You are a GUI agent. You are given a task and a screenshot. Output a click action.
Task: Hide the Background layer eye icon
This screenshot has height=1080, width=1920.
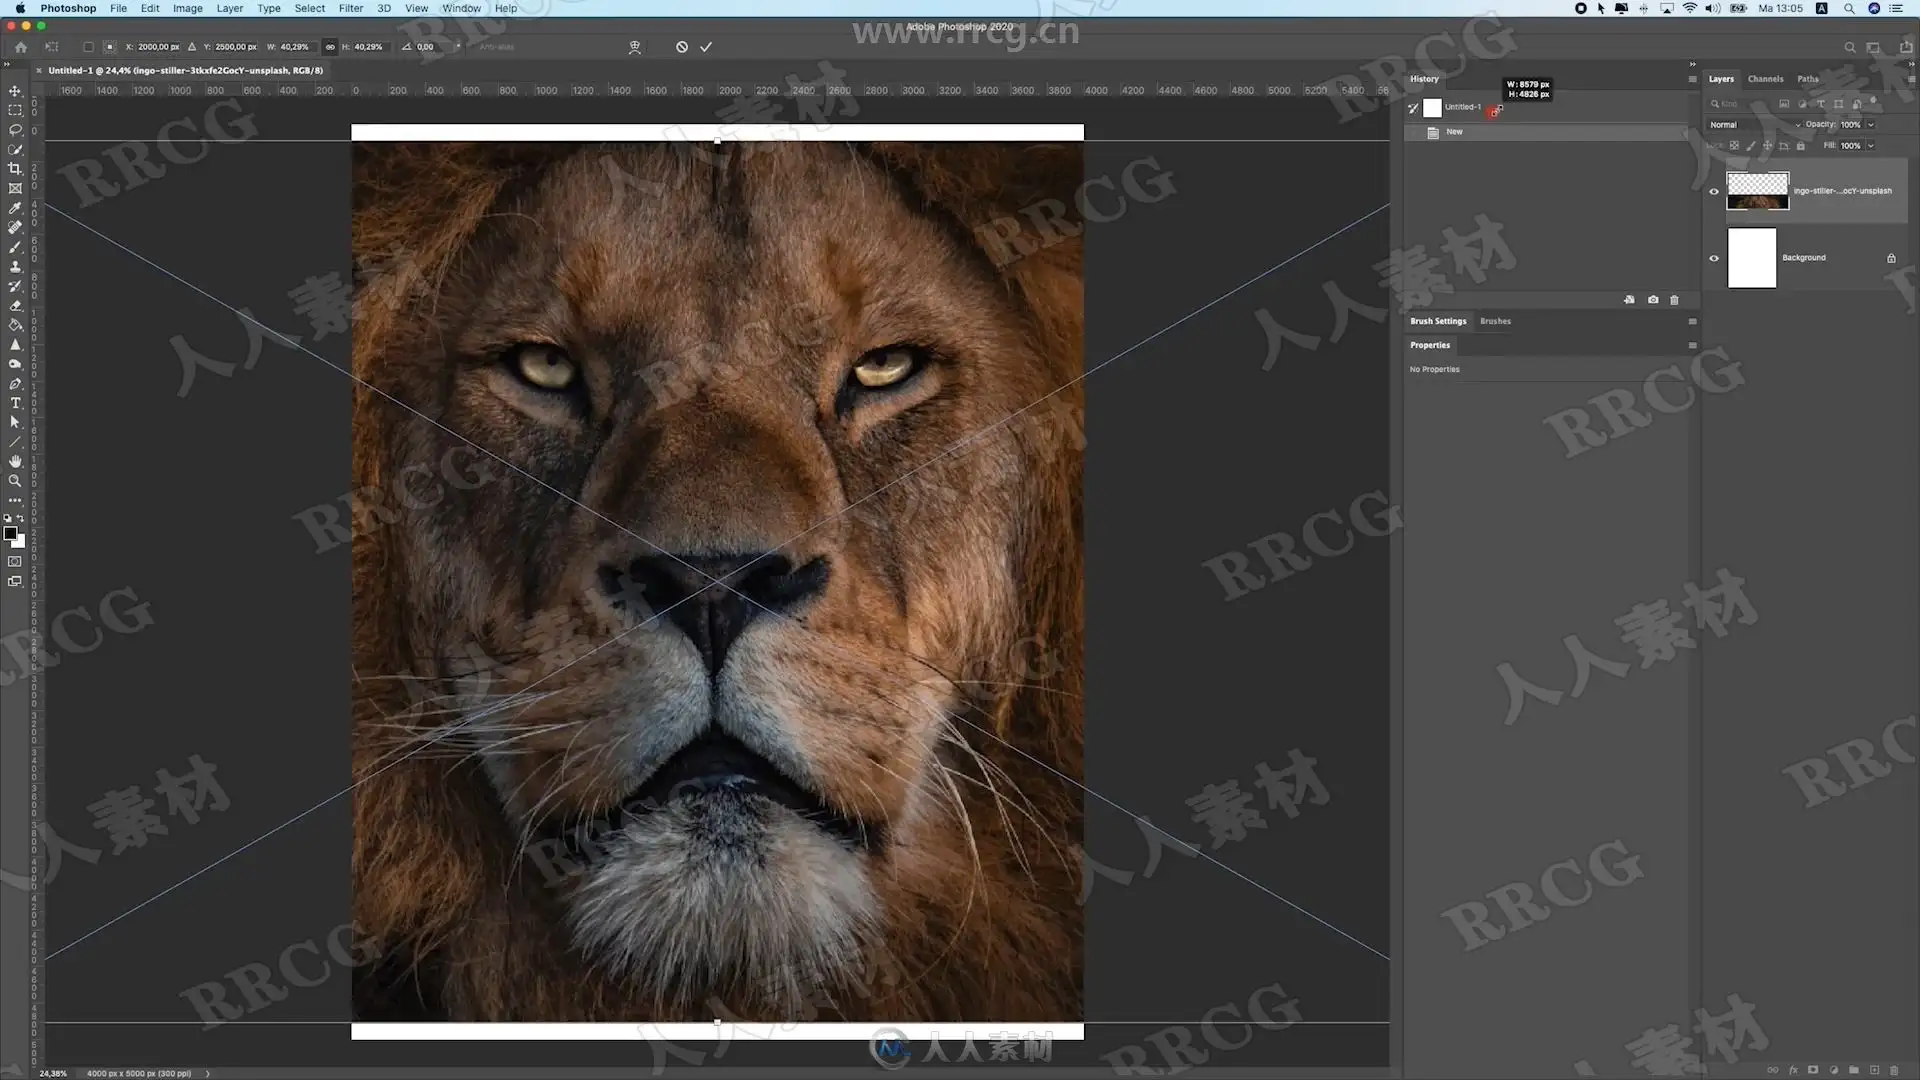1714,258
